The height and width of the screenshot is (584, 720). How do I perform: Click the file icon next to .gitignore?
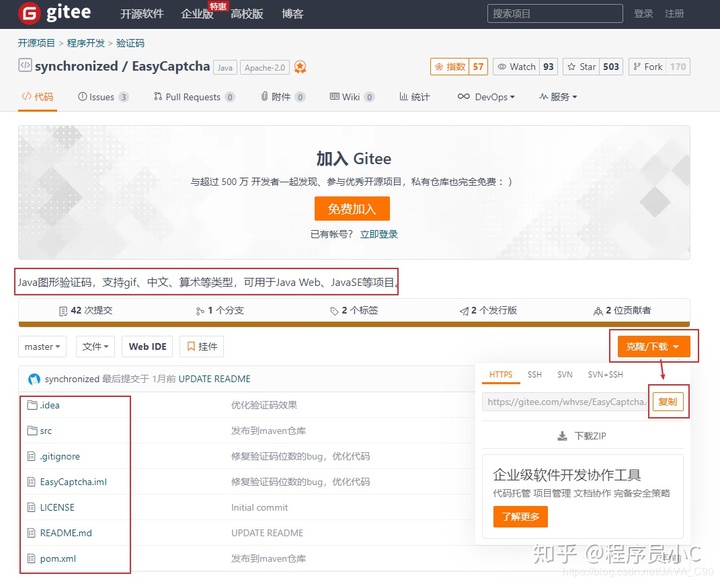tap(31, 456)
